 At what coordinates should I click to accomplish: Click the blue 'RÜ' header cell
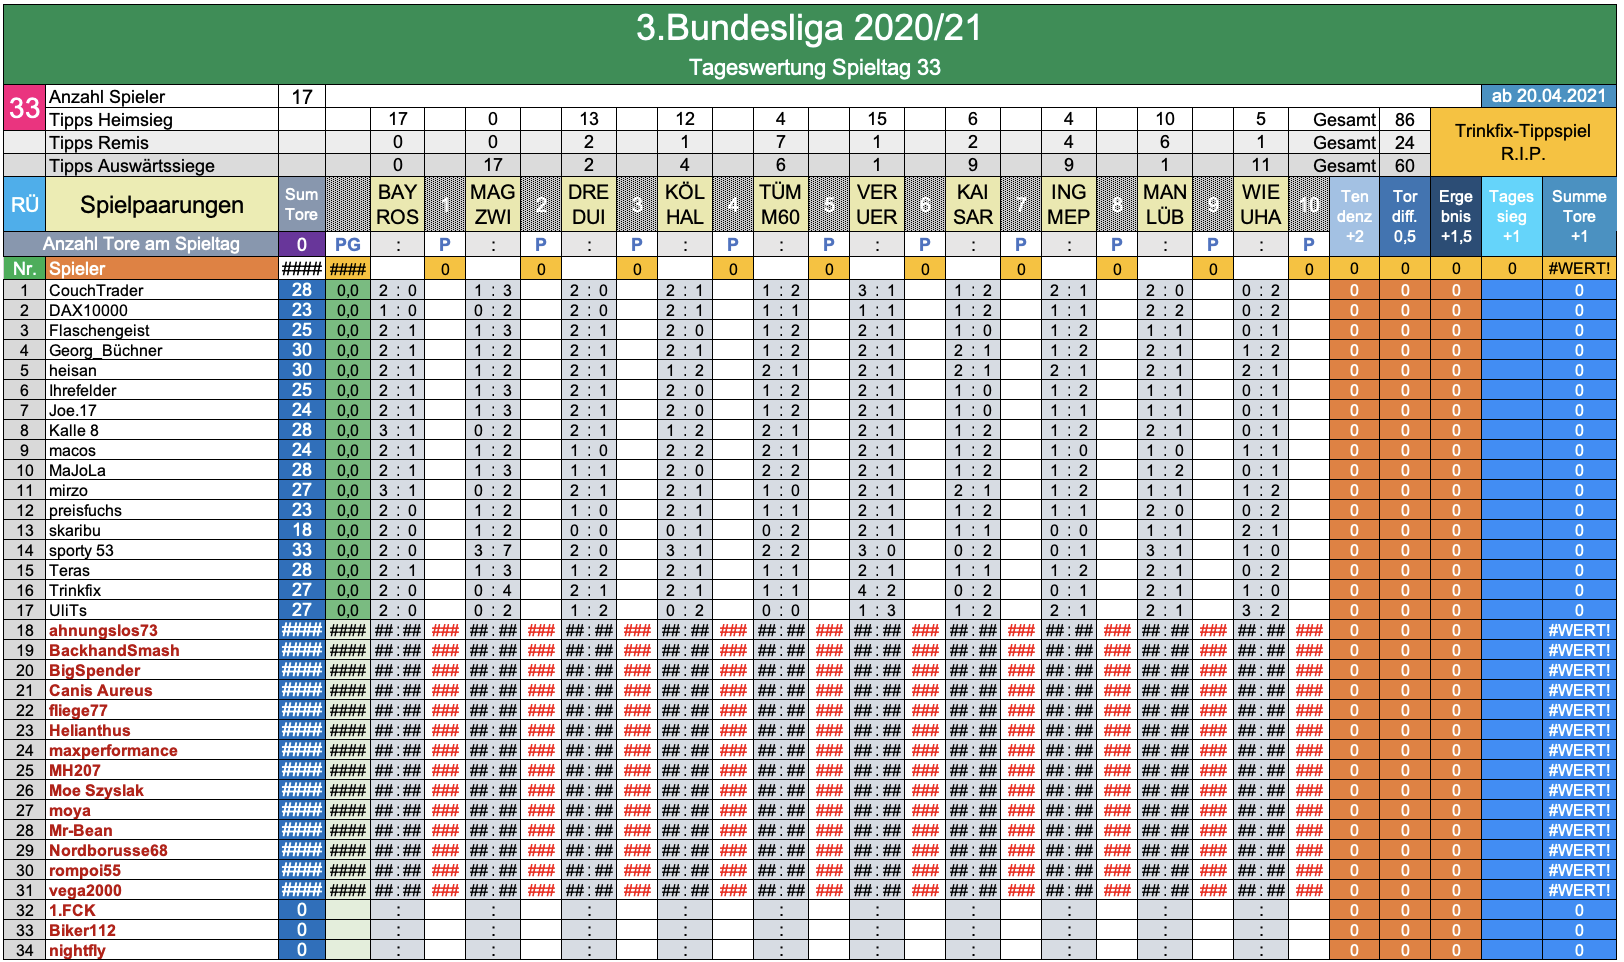point(24,205)
